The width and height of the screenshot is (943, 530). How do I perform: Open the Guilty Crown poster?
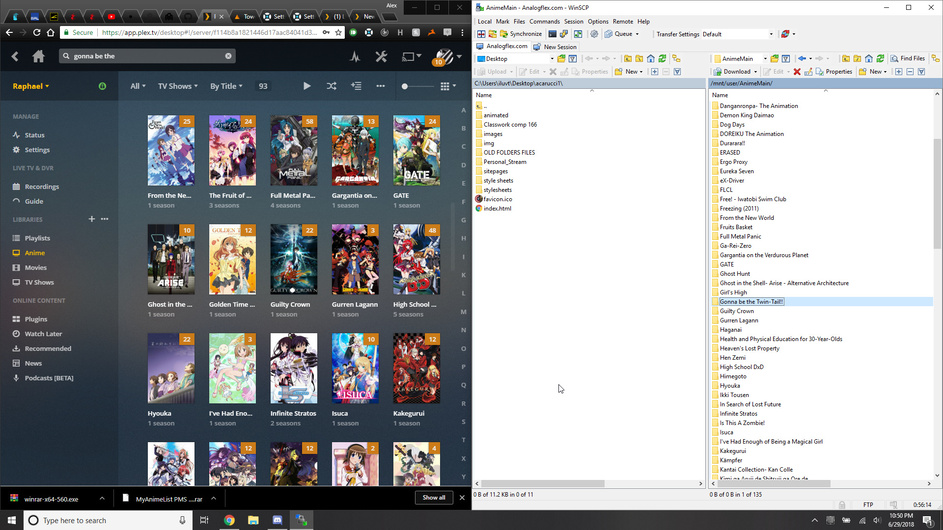tap(293, 259)
